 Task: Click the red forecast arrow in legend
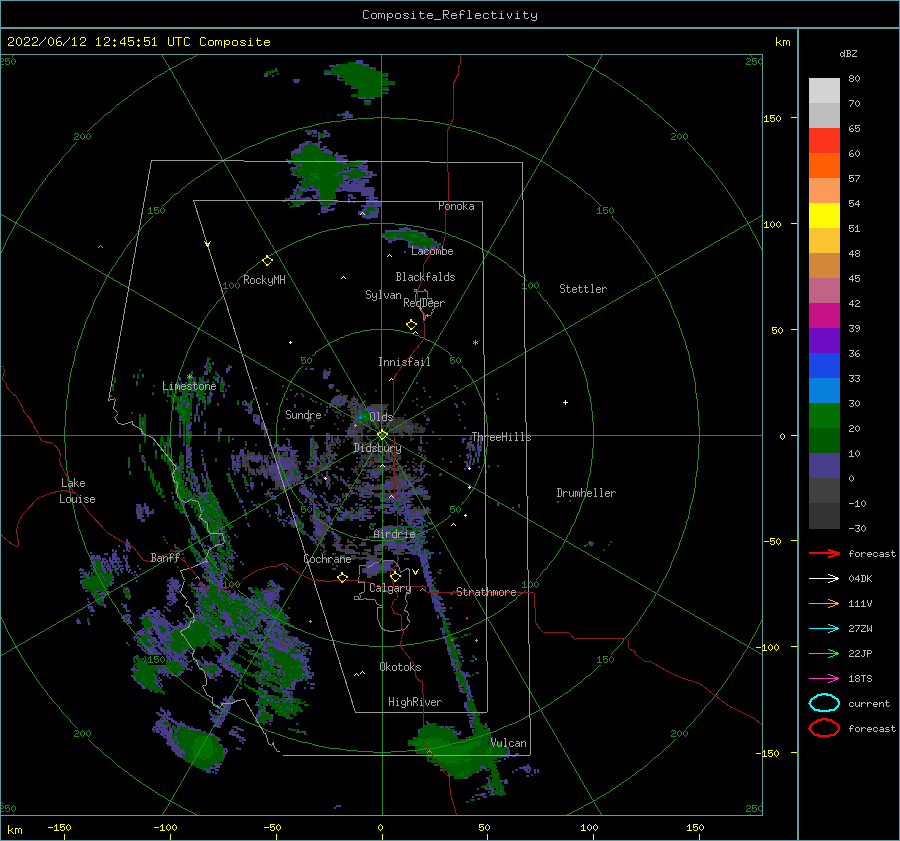pyautogui.click(x=824, y=553)
